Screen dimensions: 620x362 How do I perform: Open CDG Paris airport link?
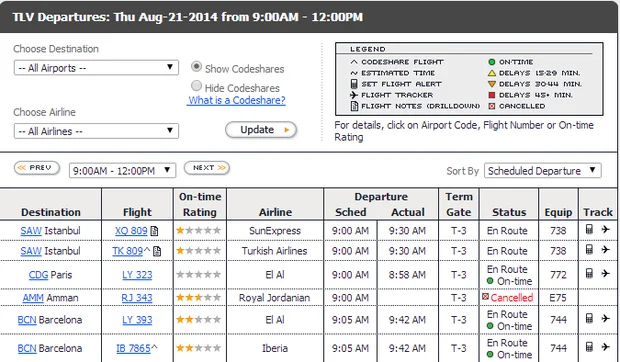tap(38, 275)
